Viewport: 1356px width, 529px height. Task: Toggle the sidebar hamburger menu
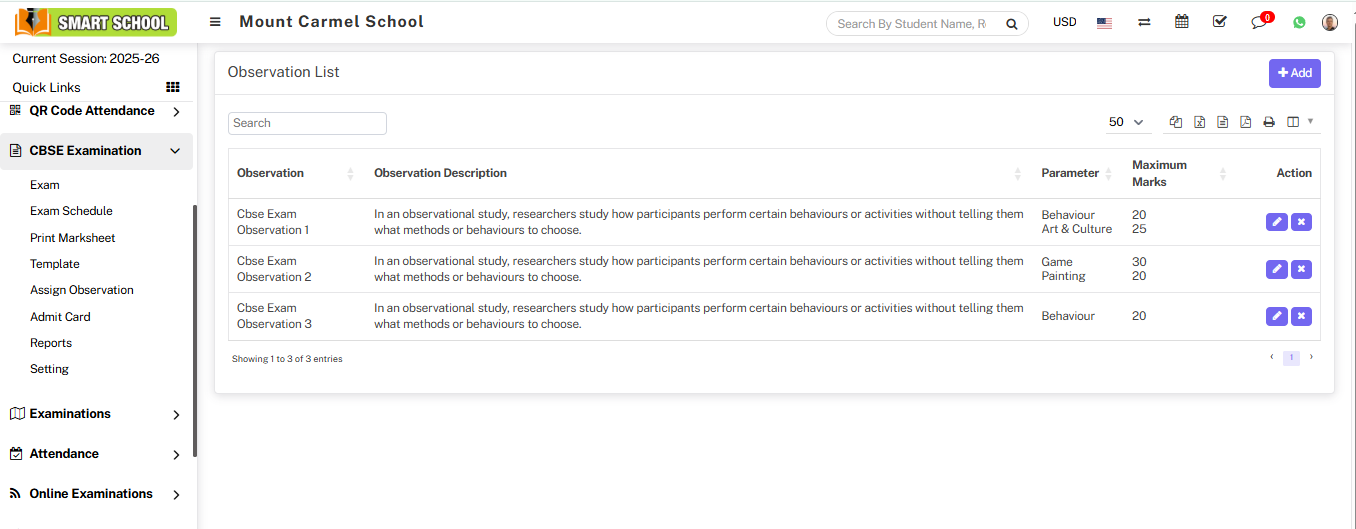tap(215, 22)
